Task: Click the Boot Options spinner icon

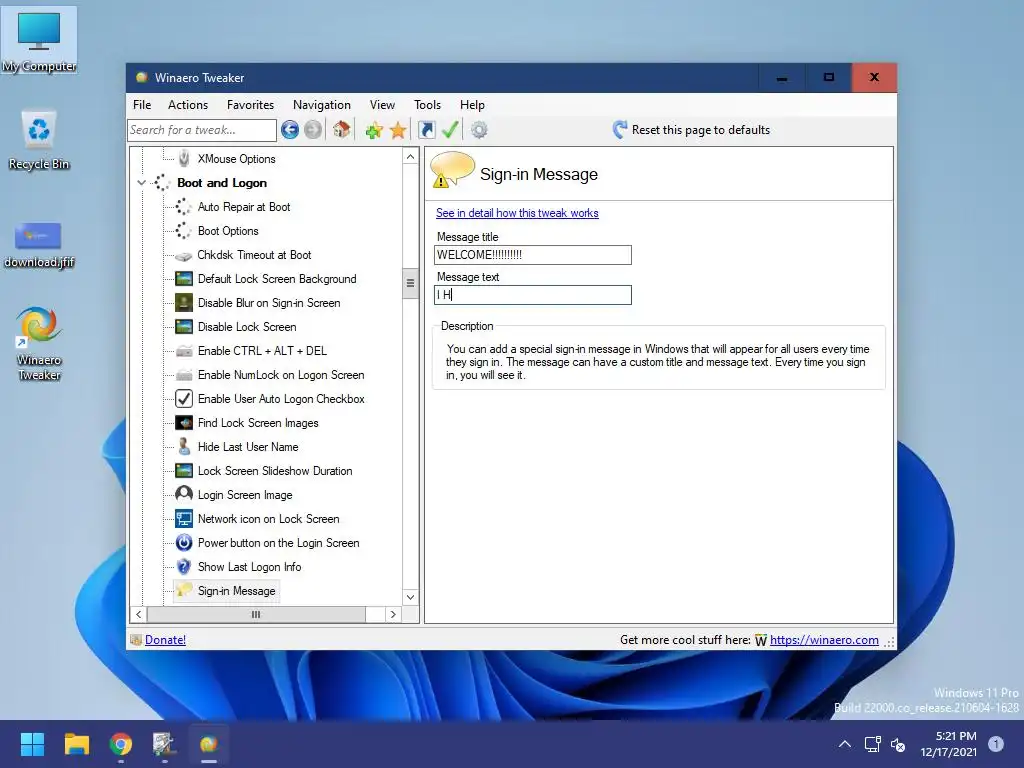Action: [184, 231]
